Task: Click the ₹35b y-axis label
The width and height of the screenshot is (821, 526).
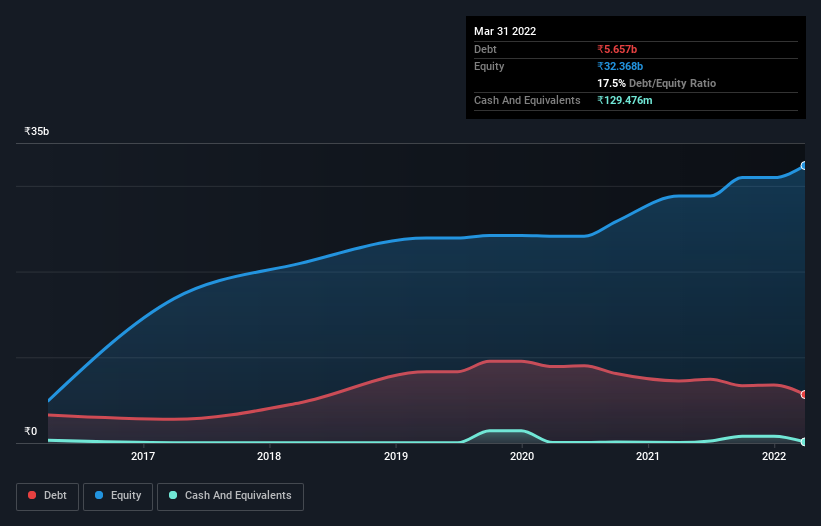Action: pos(37,131)
